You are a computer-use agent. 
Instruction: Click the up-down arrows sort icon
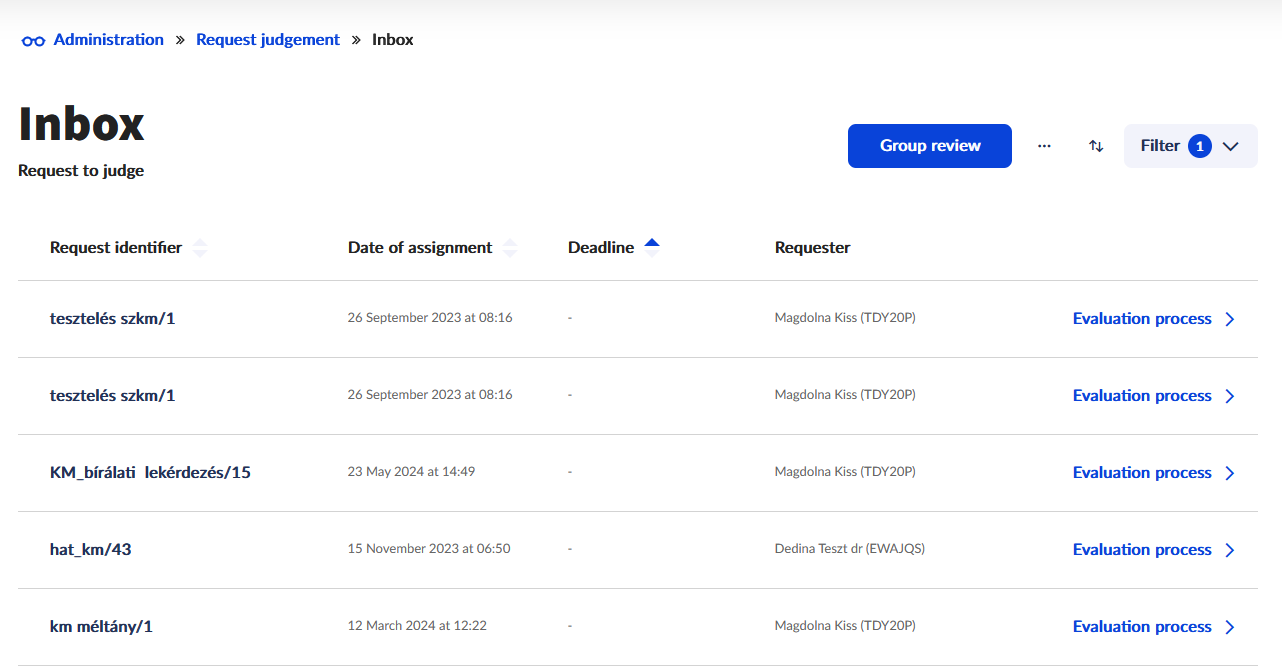click(x=1096, y=146)
